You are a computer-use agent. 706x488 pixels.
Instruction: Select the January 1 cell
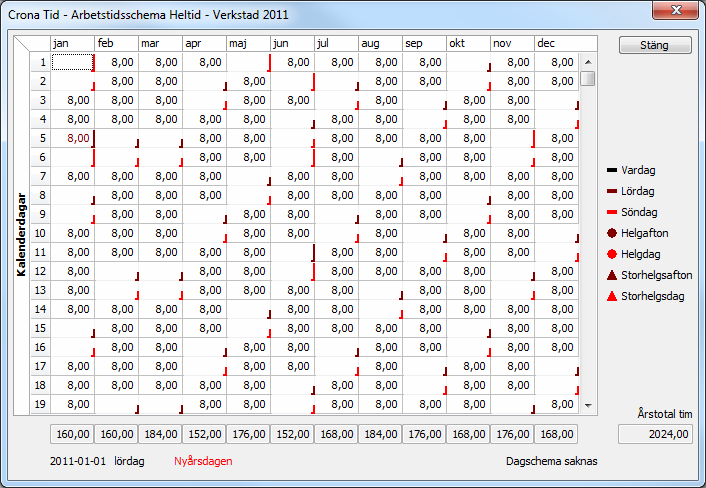[x=72, y=62]
